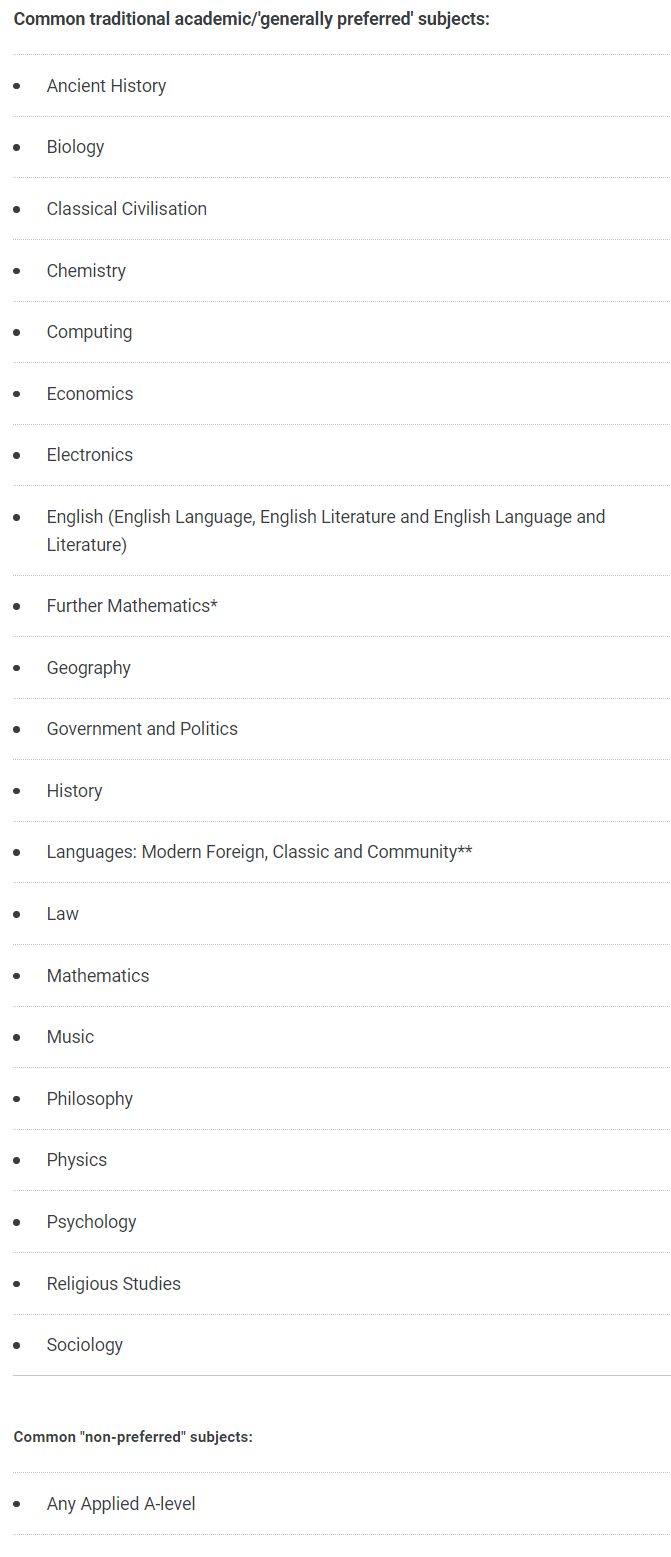This screenshot has height=1557, width=671.
Task: Click the Ancient History list item
Action: 106,86
